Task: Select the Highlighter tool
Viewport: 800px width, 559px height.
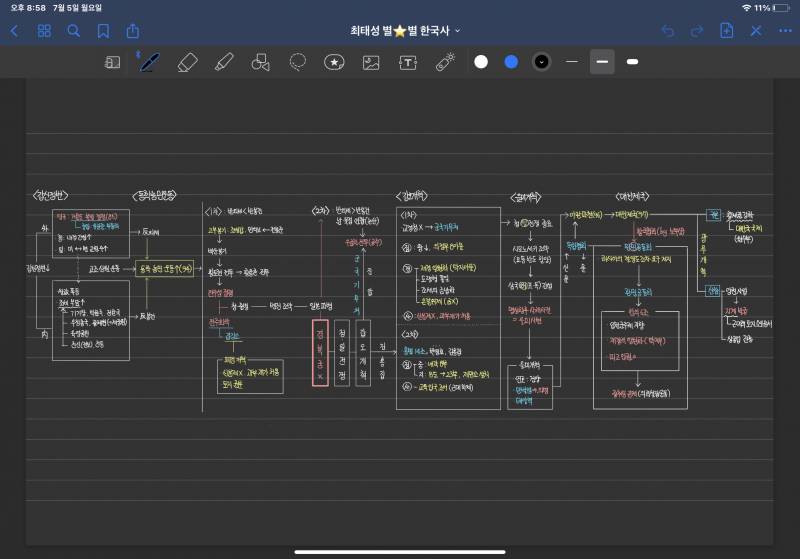Action: click(224, 62)
